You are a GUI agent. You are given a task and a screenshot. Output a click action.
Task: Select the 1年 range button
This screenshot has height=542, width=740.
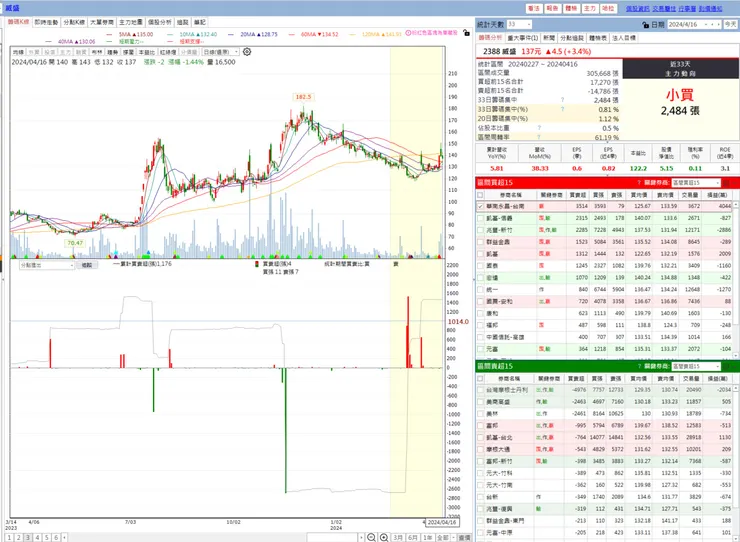point(428,538)
